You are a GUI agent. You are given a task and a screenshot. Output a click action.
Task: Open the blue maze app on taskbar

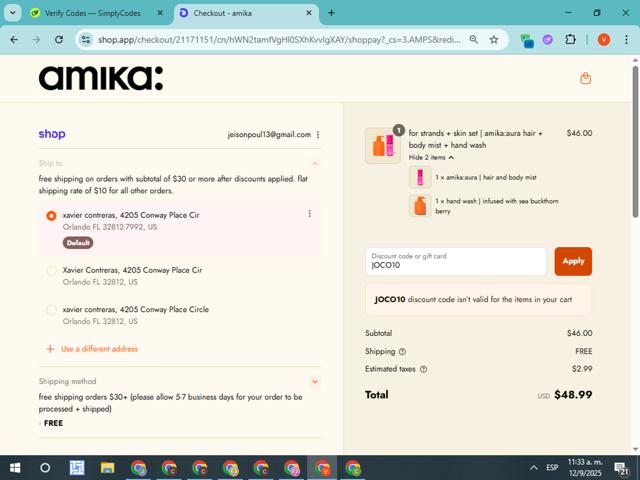tap(77, 468)
